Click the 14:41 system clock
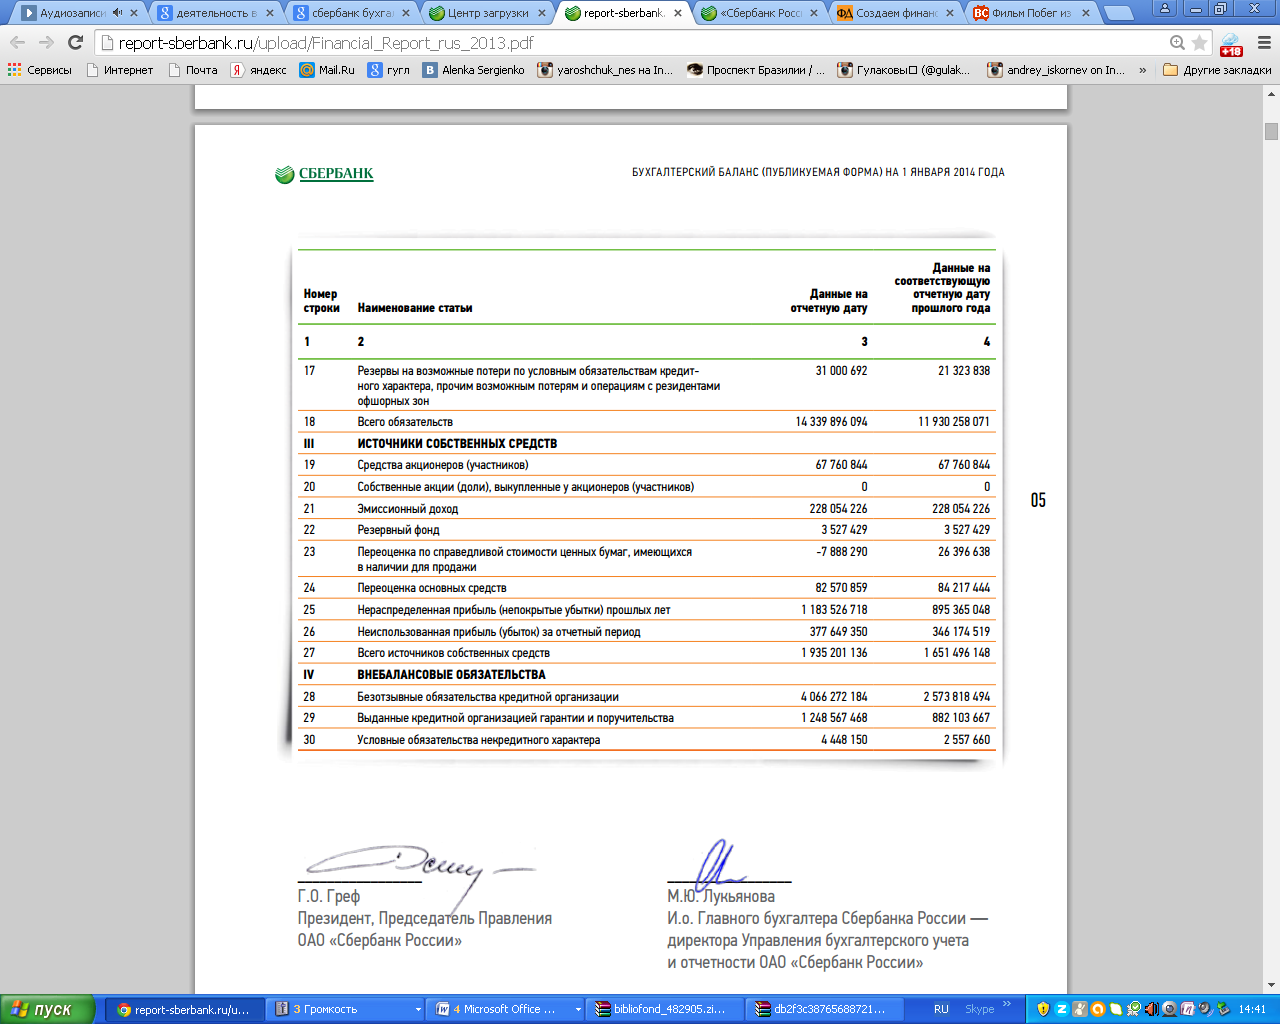1280x1024 pixels. [1252, 1009]
